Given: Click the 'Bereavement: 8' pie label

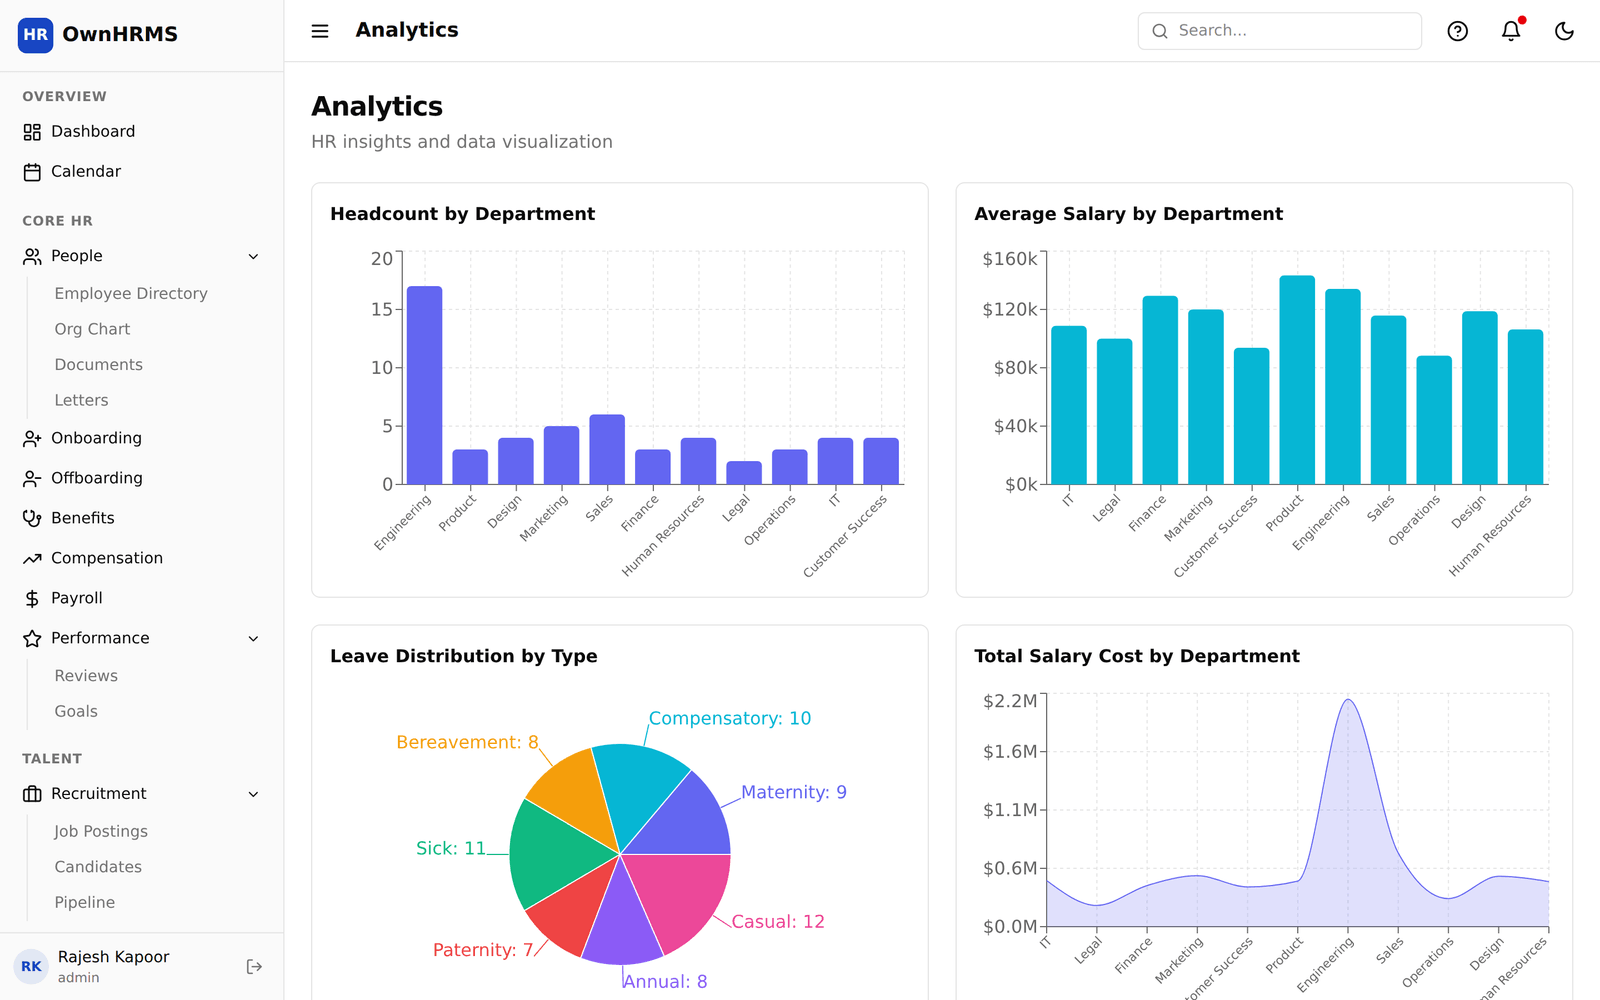Looking at the screenshot, I should pos(467,743).
